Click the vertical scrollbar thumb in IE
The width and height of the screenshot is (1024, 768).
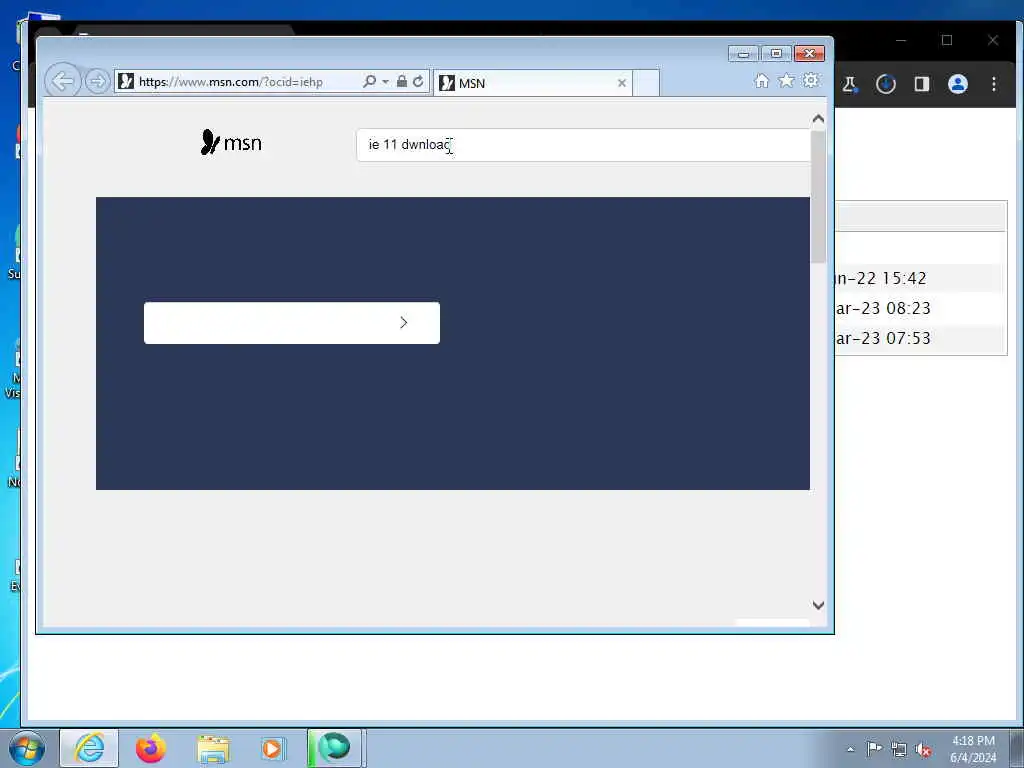[818, 196]
